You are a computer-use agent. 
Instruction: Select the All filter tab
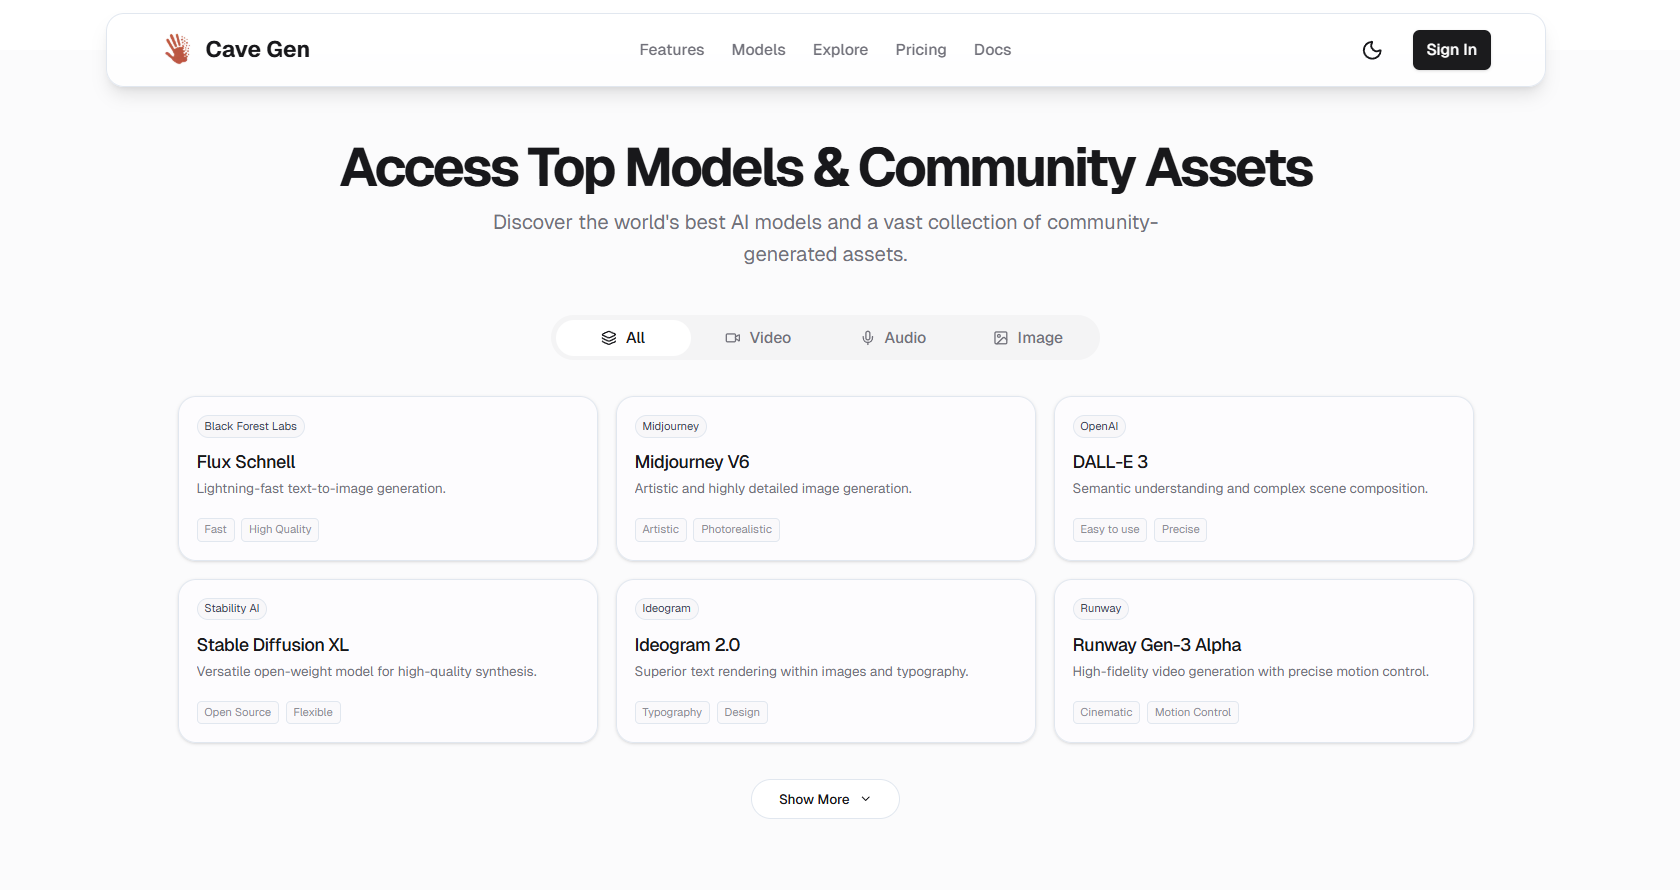[x=623, y=338]
